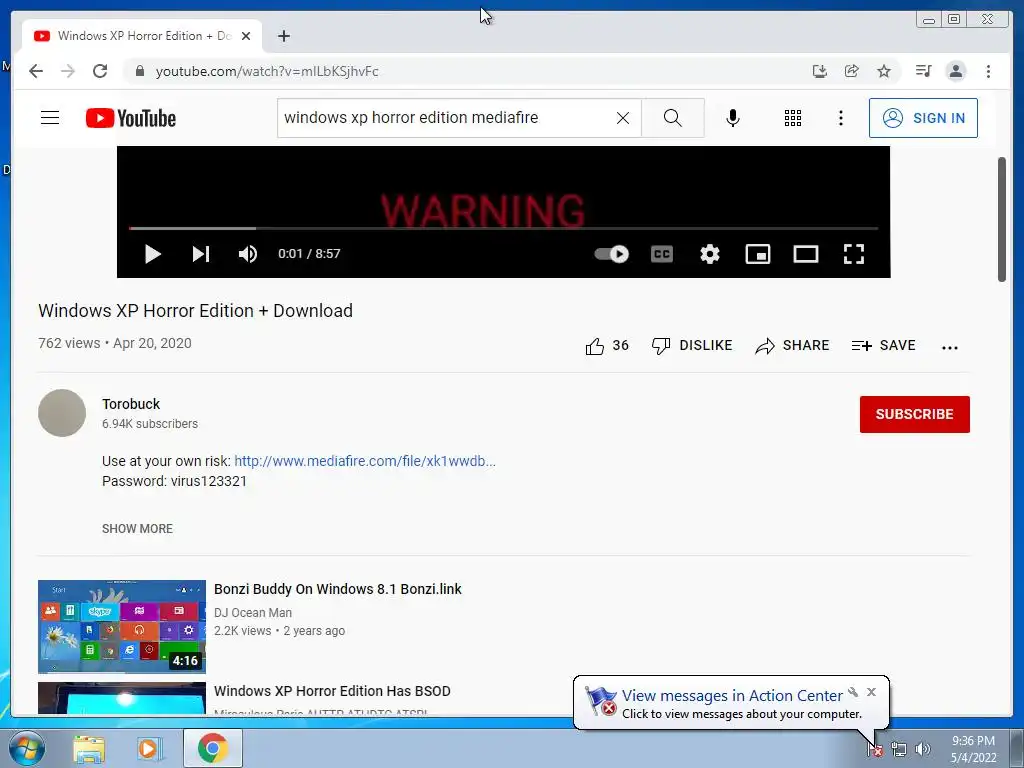The image size is (1024, 768).
Task: Open Windows XP Horror Edition Has BSOD video
Action: 332,691
